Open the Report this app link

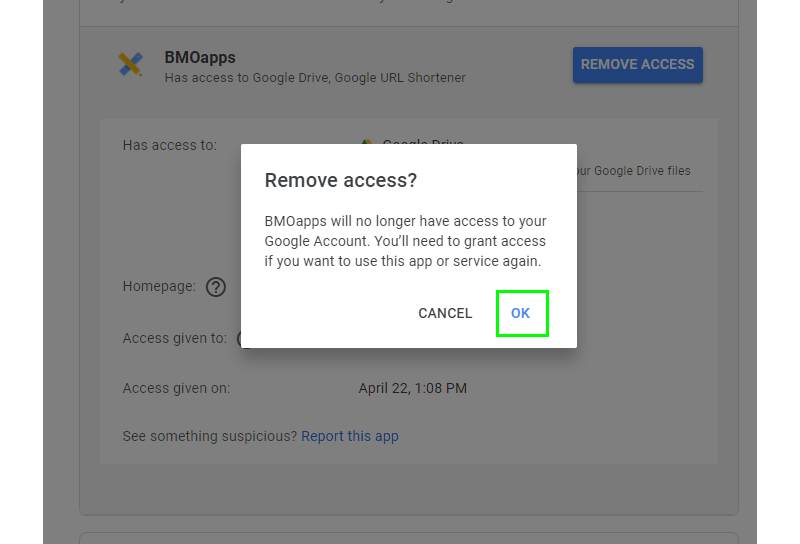click(349, 436)
